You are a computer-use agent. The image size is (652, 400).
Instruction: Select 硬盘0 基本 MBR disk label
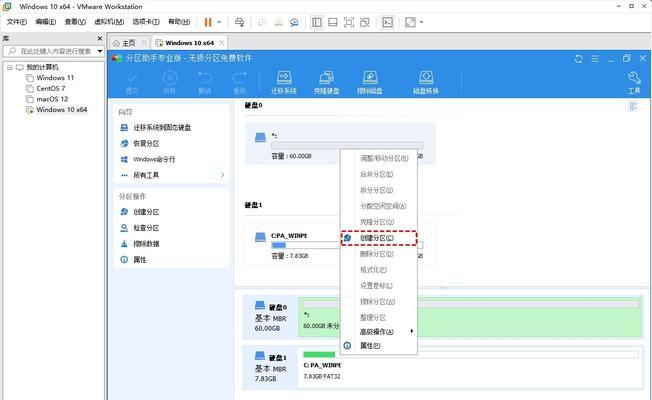tap(271, 316)
